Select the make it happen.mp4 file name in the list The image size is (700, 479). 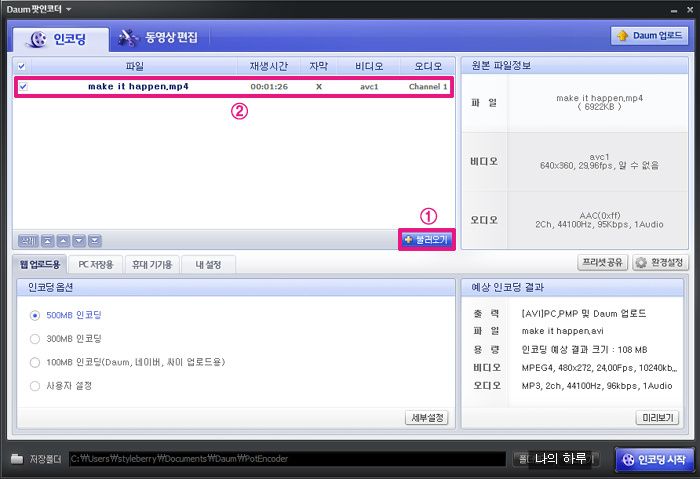pyautogui.click(x=138, y=87)
